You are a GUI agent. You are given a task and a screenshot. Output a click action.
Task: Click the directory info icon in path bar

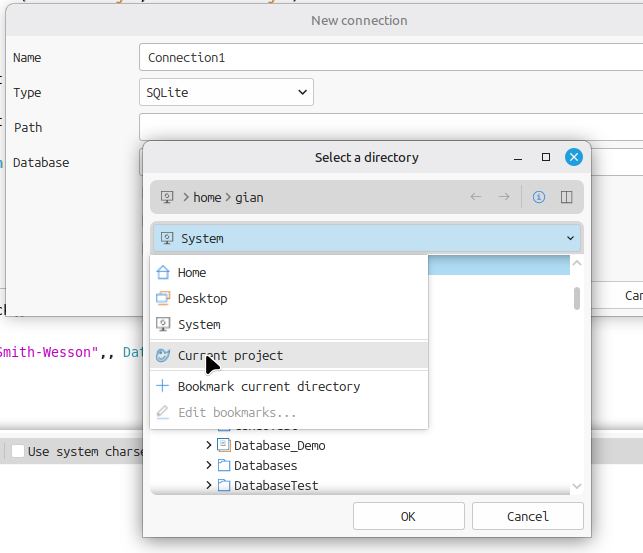click(x=539, y=197)
